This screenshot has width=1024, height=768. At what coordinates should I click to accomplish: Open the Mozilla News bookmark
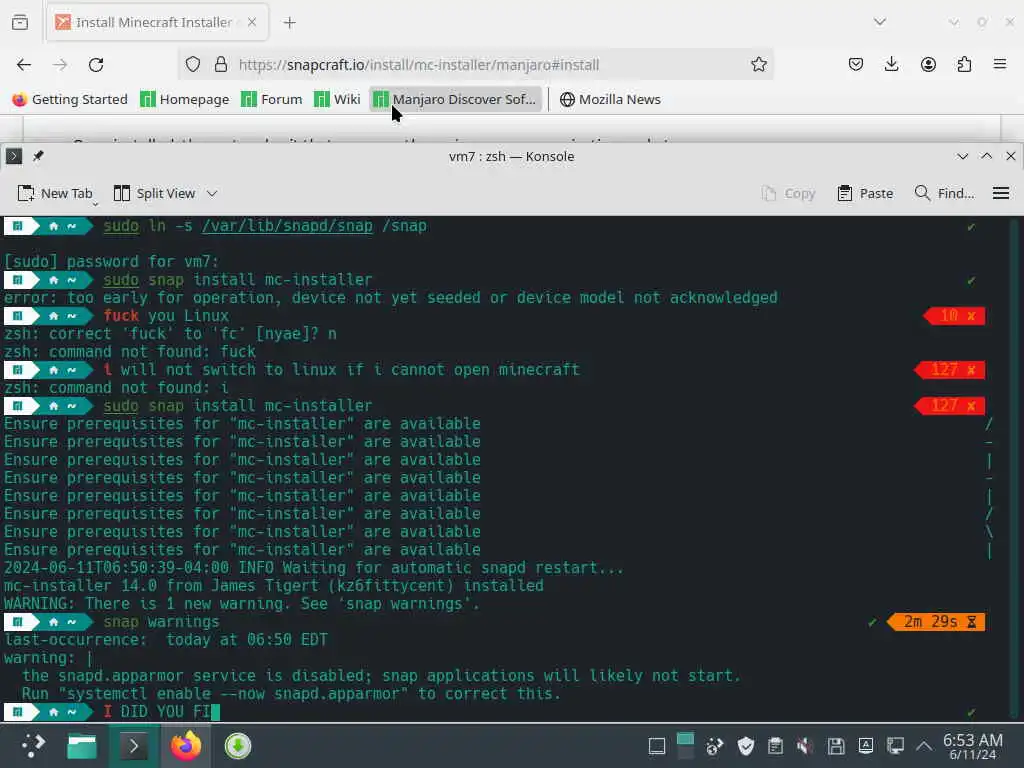(x=610, y=99)
